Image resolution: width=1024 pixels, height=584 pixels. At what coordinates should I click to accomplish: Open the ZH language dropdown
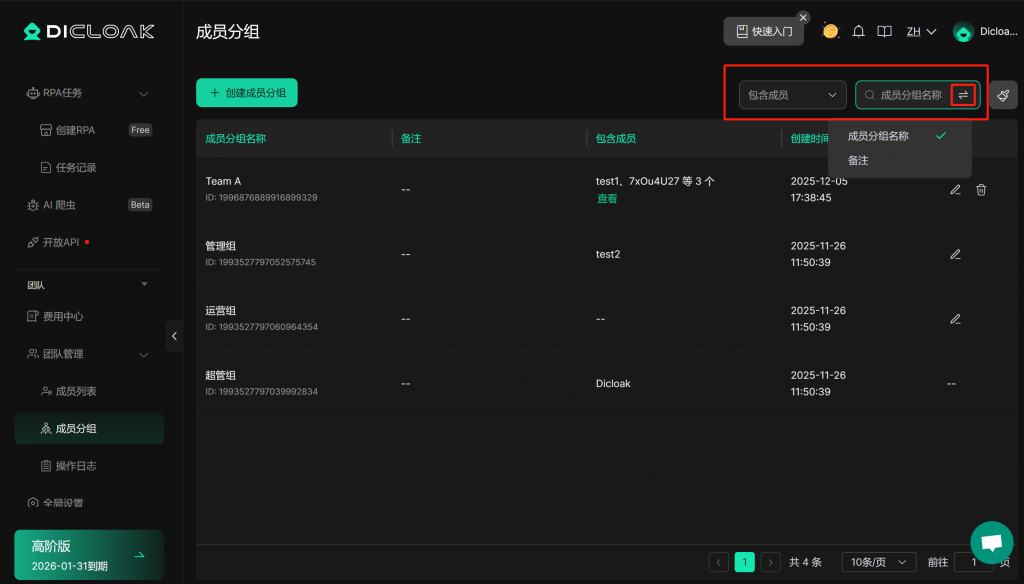(x=921, y=32)
